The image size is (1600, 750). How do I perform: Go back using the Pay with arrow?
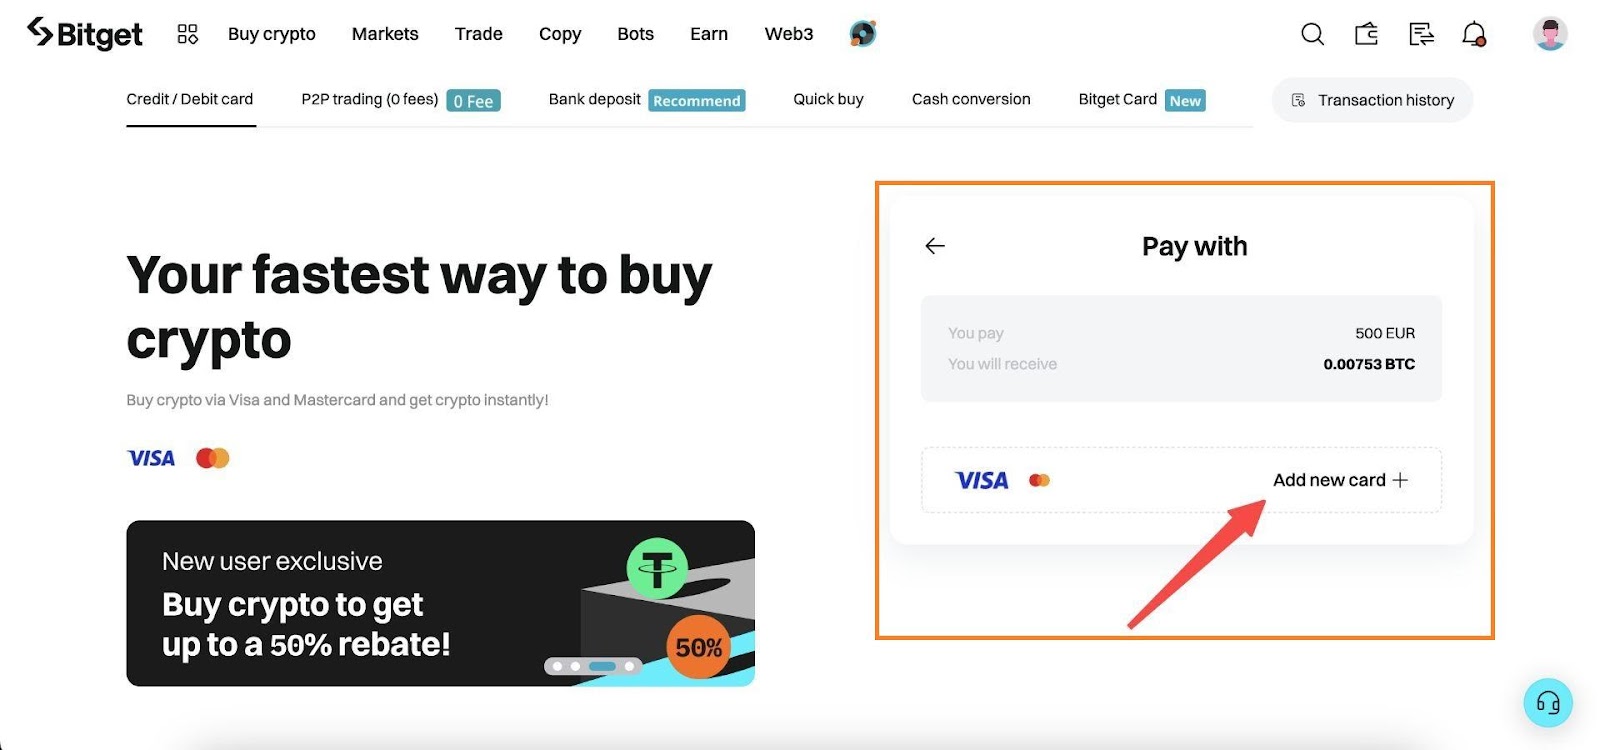[x=935, y=246]
